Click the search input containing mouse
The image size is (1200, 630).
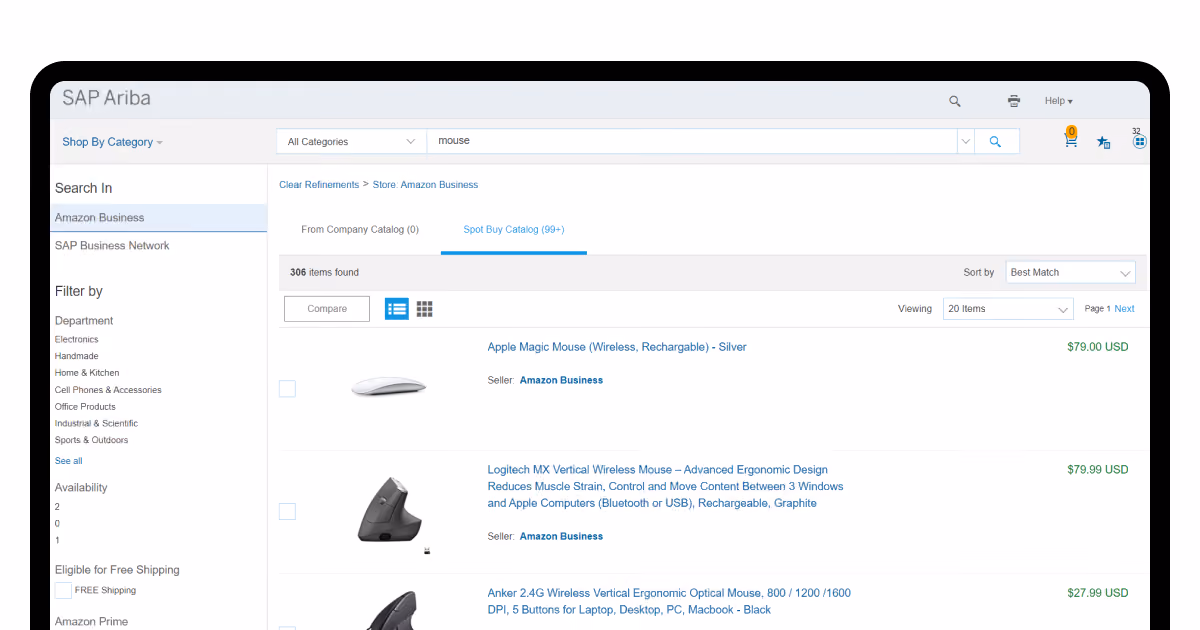(x=691, y=141)
